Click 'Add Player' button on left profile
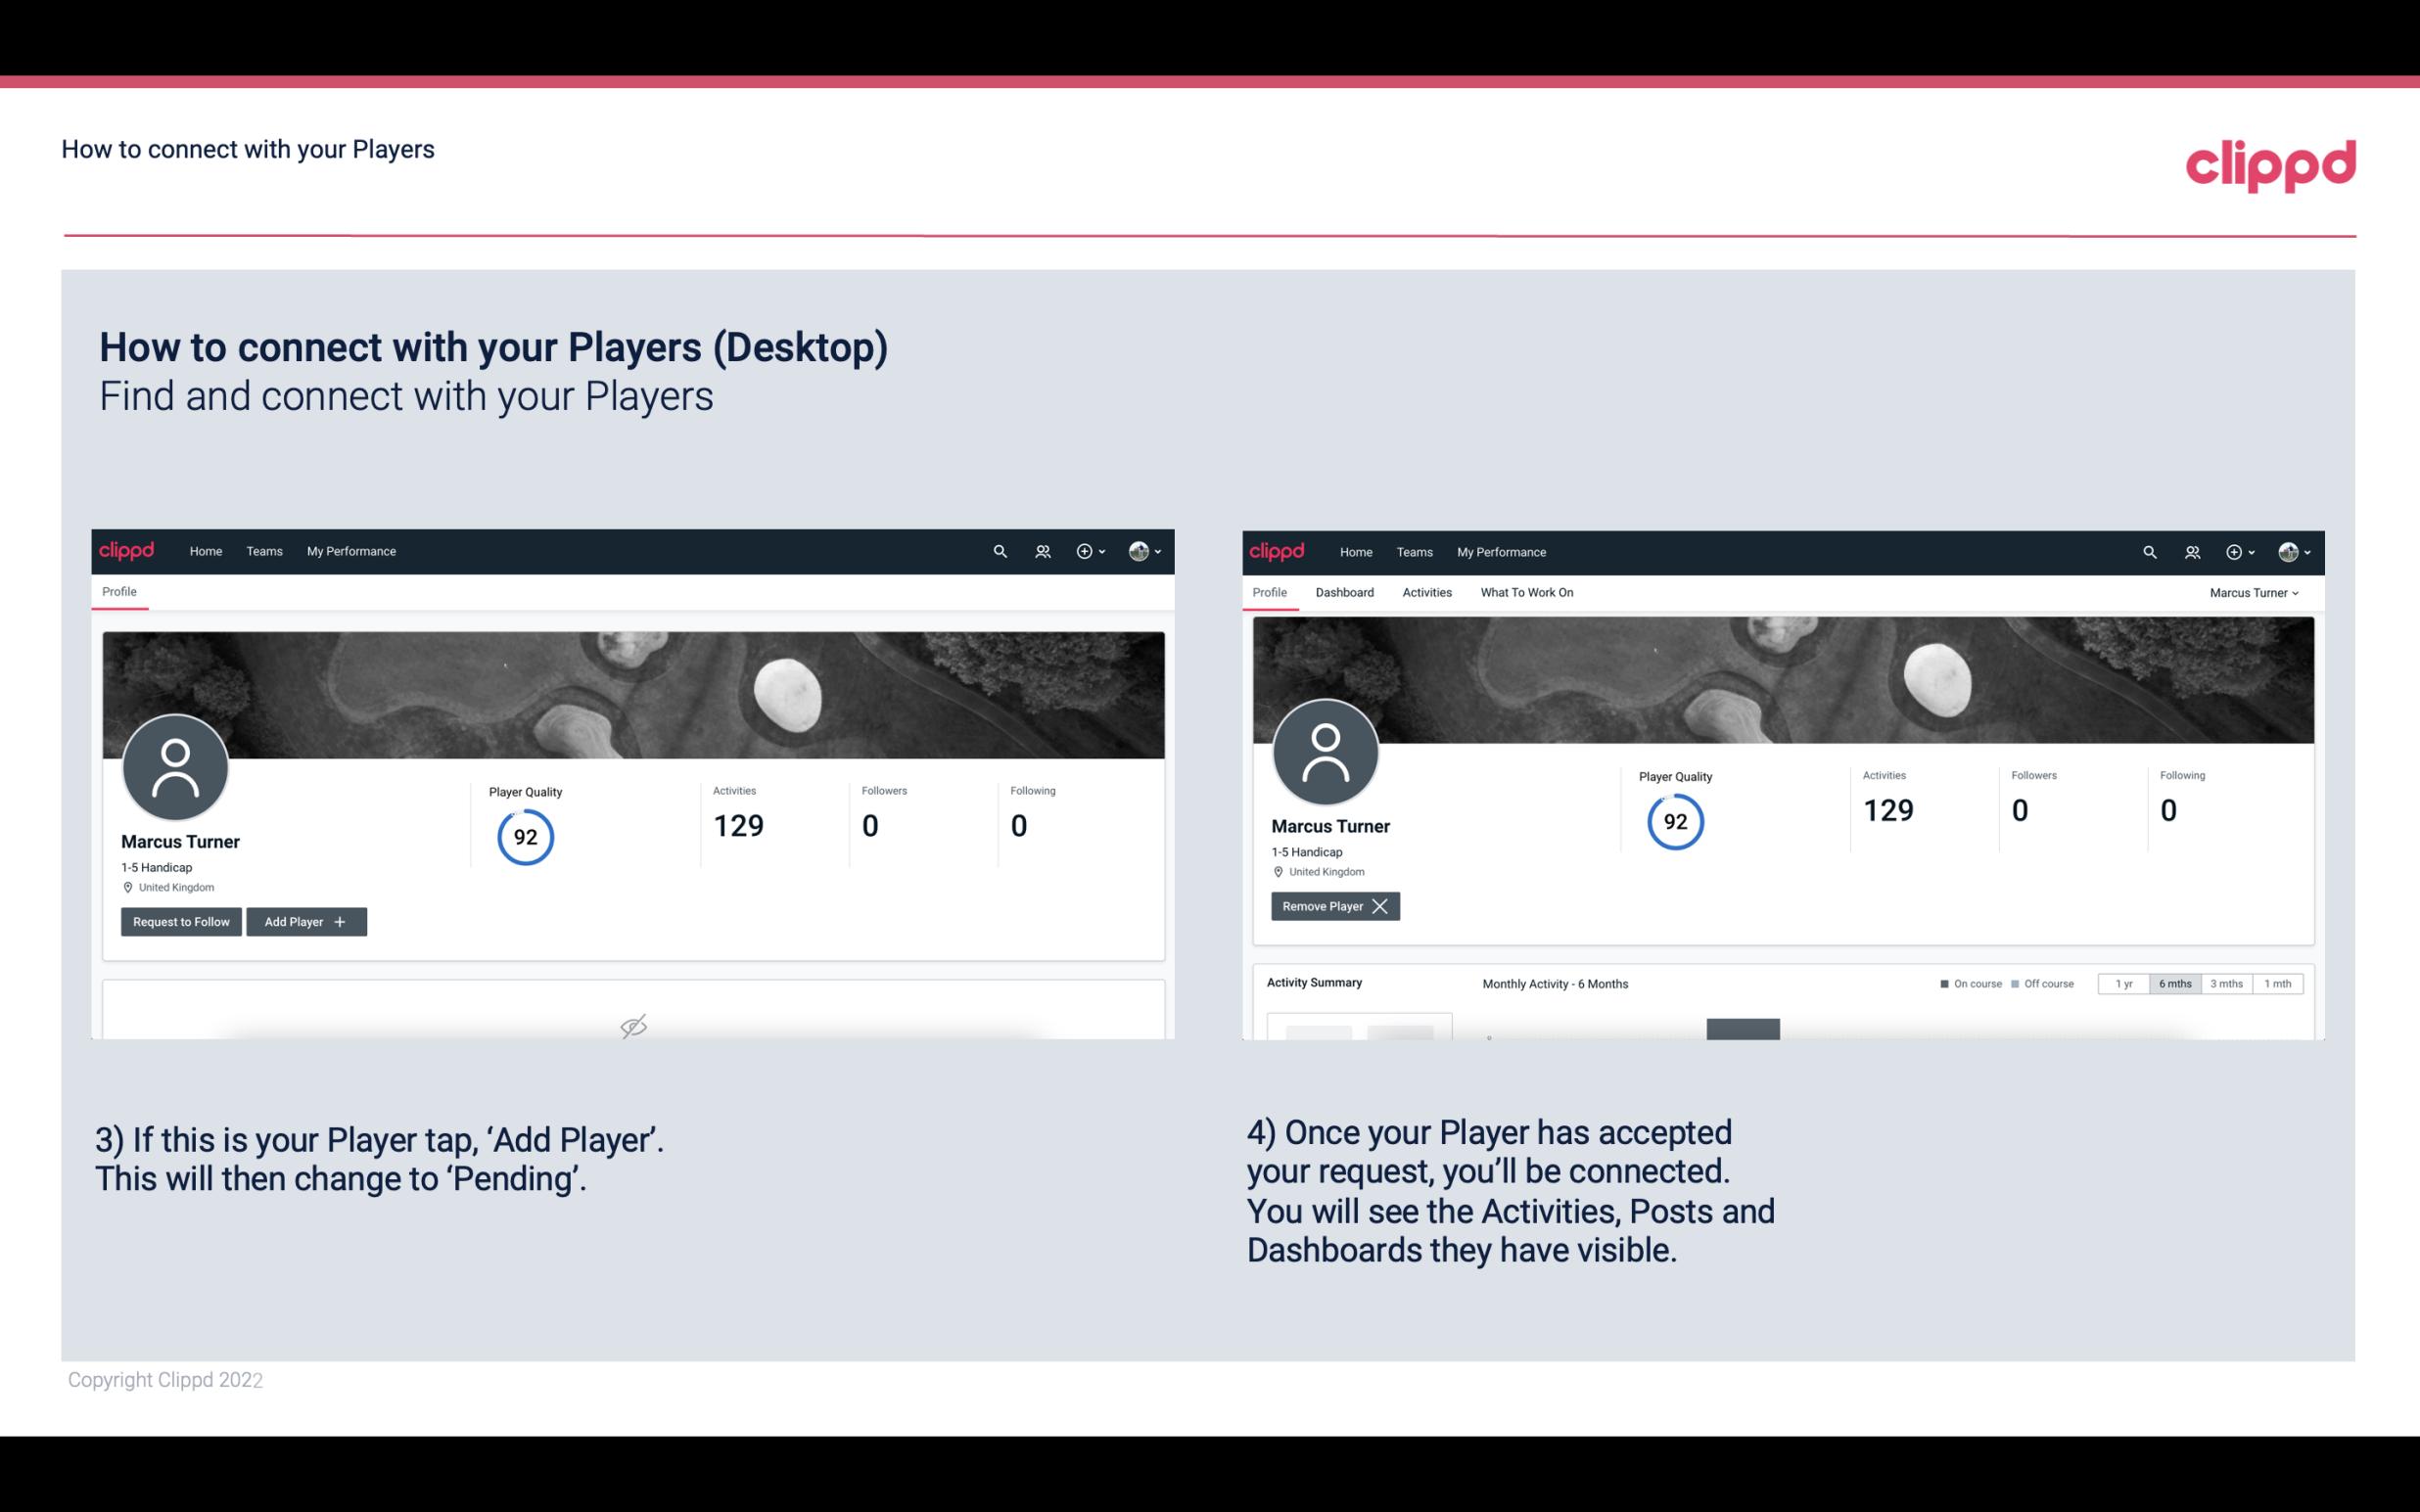 pos(304,920)
